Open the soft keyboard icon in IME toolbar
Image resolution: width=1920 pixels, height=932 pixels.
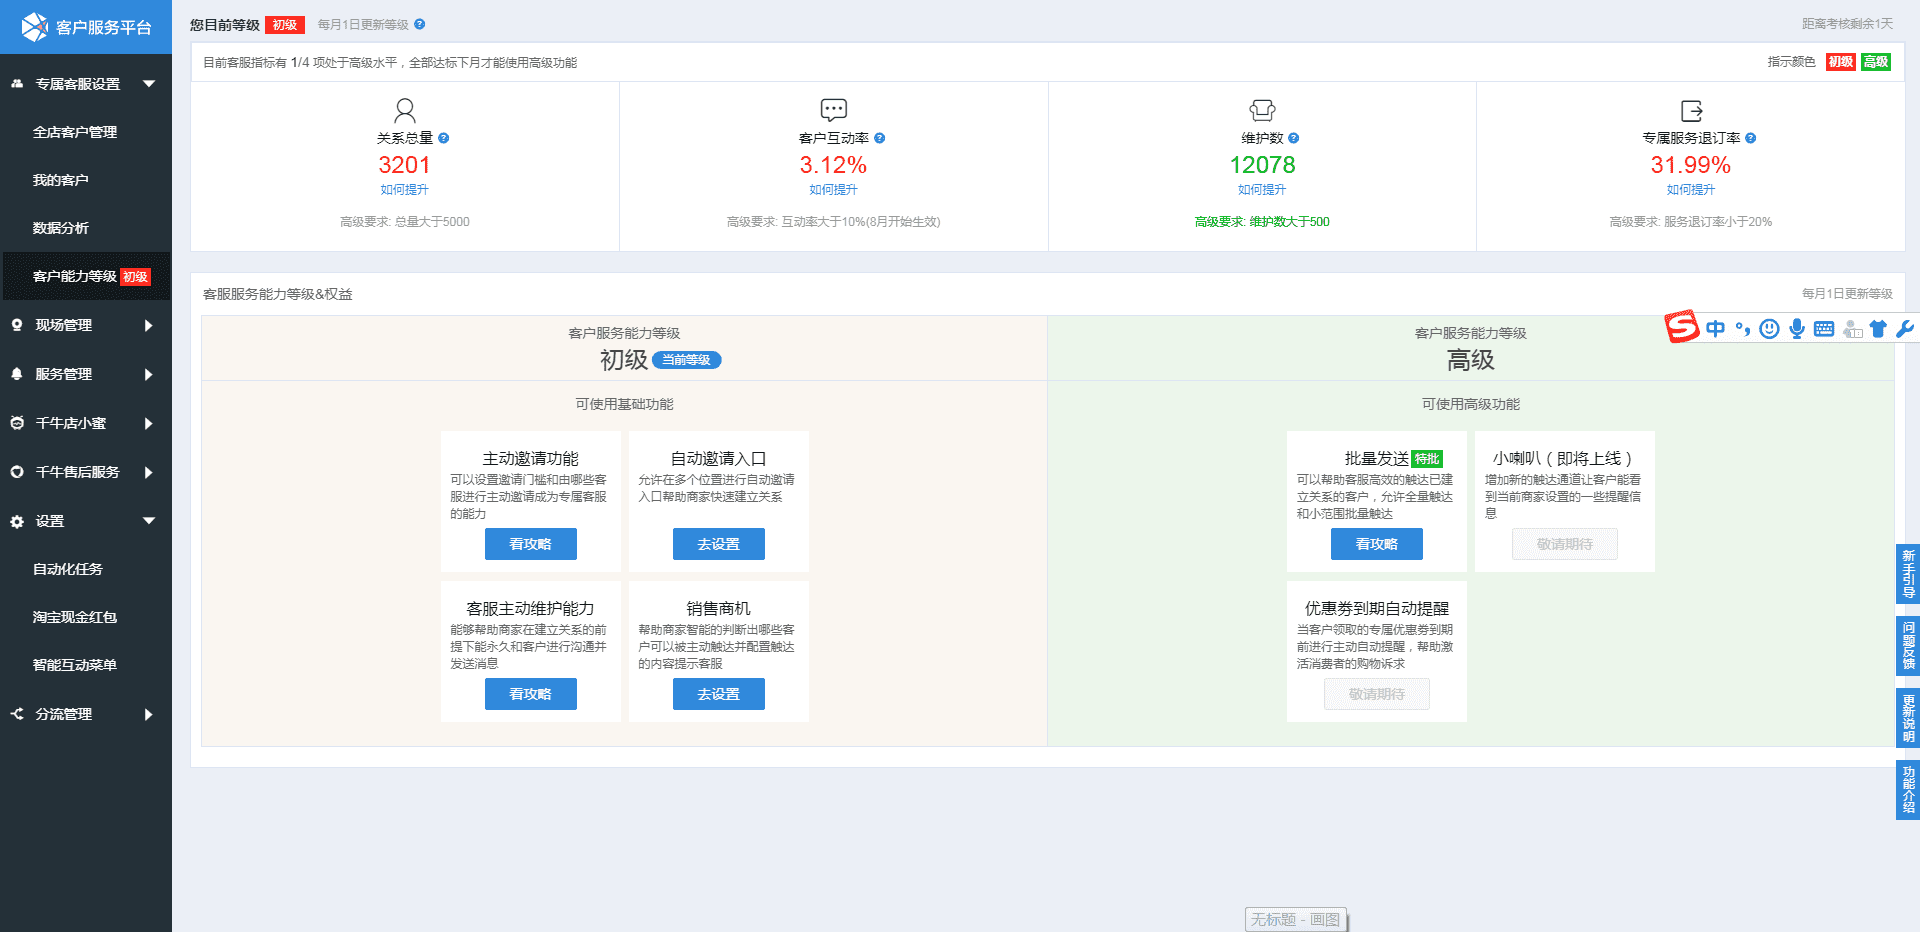click(1824, 329)
